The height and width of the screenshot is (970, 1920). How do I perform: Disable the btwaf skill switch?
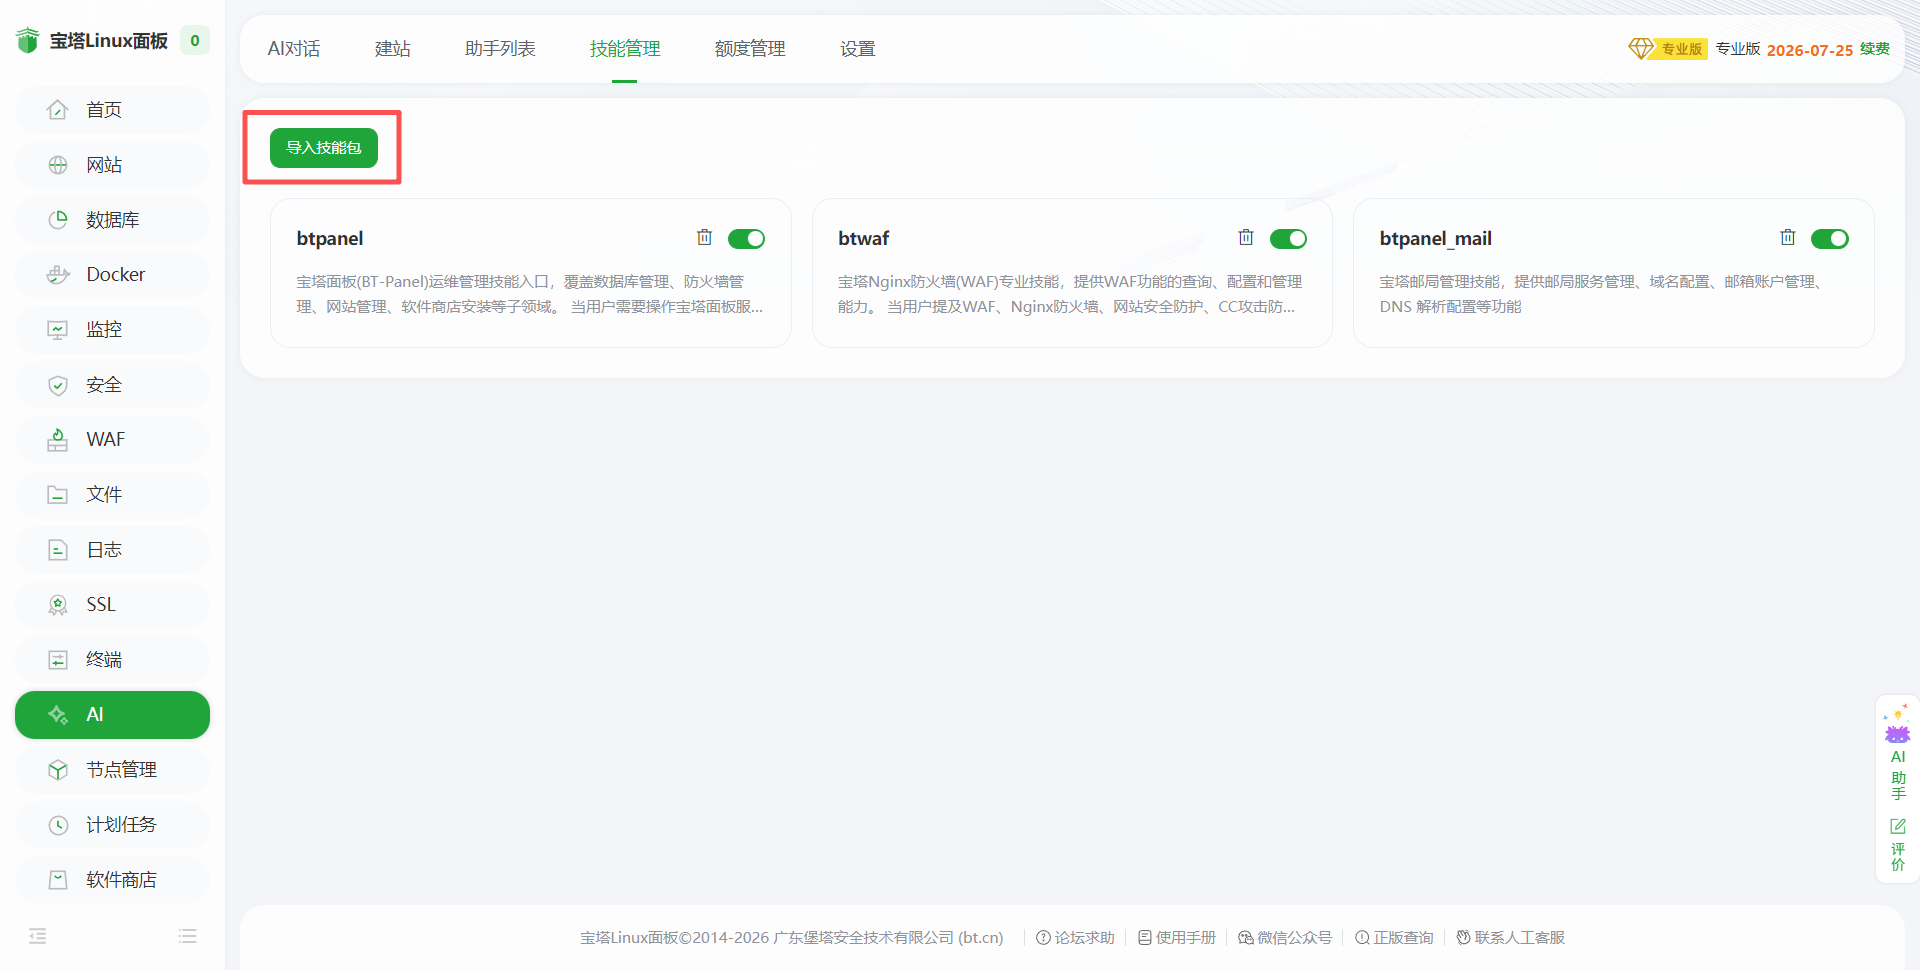click(1288, 239)
